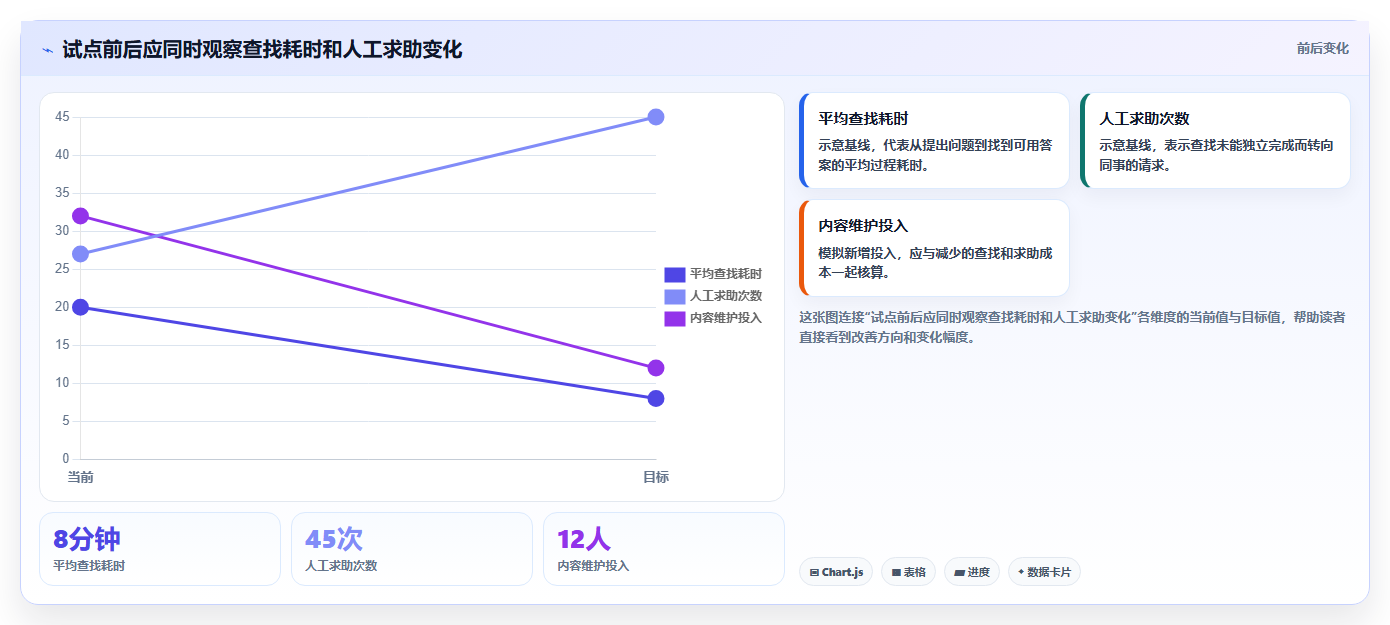This screenshot has width=1390, height=625.
Task: Click the 进度 tag chip
Action: [971, 572]
